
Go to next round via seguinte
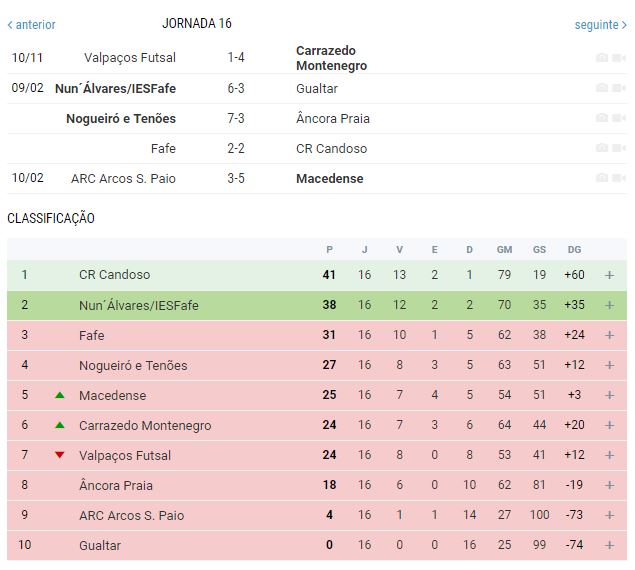600,24
